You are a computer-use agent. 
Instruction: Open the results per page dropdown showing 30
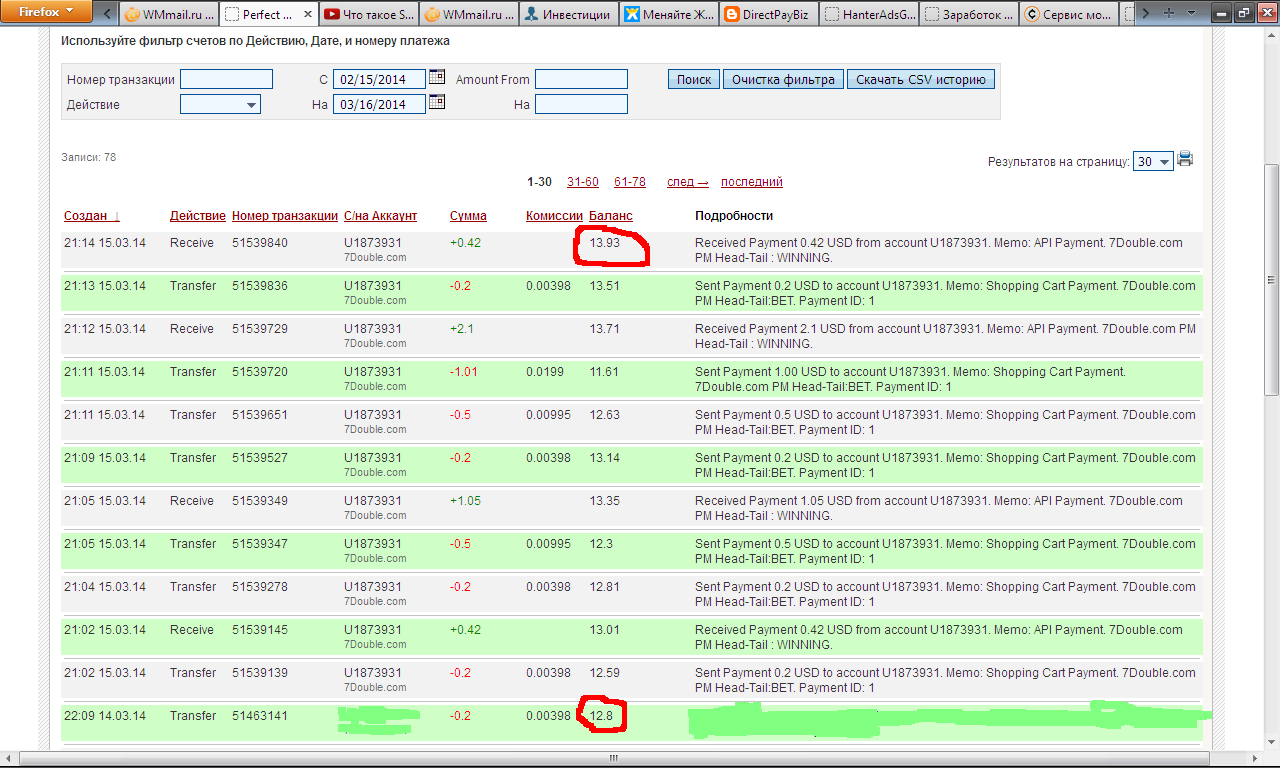1153,161
